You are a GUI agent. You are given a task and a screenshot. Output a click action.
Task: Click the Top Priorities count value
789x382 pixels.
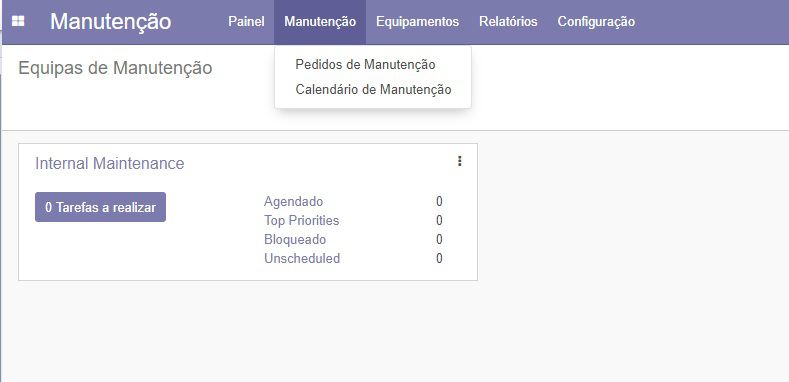(x=439, y=220)
